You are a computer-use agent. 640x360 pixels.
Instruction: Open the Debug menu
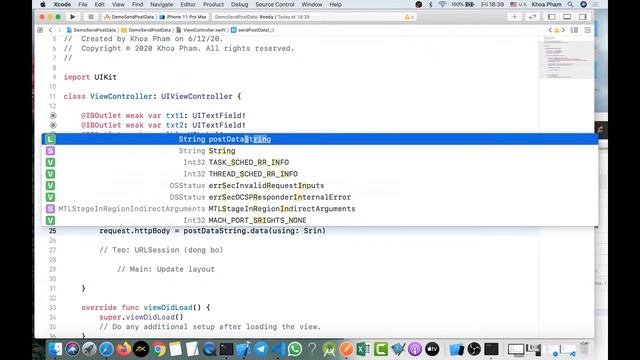(x=240, y=4)
